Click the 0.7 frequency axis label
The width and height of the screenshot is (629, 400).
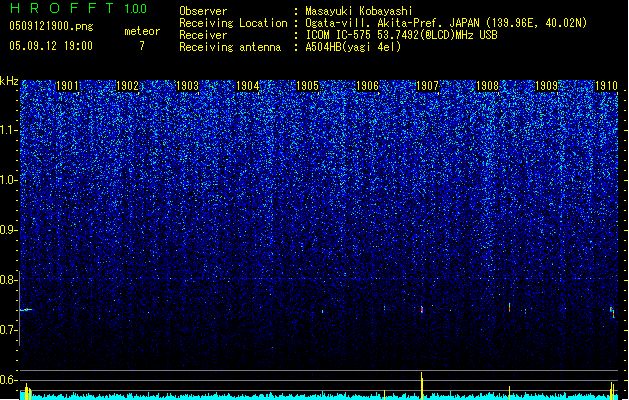pyautogui.click(x=8, y=330)
